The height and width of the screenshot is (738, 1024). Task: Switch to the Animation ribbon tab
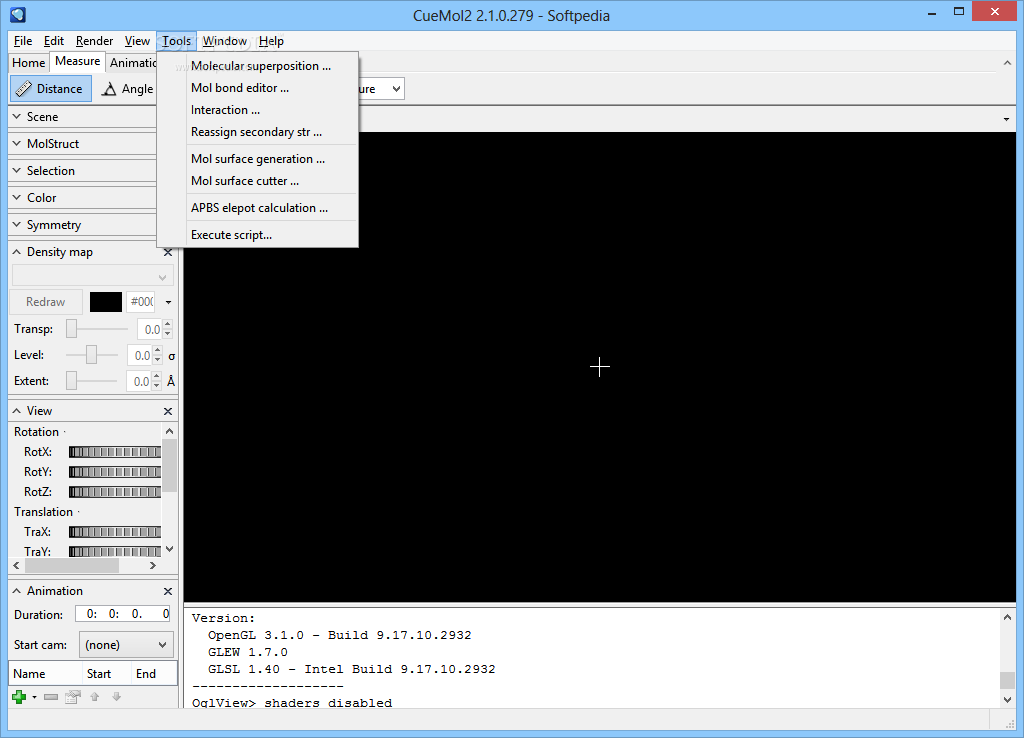[133, 63]
